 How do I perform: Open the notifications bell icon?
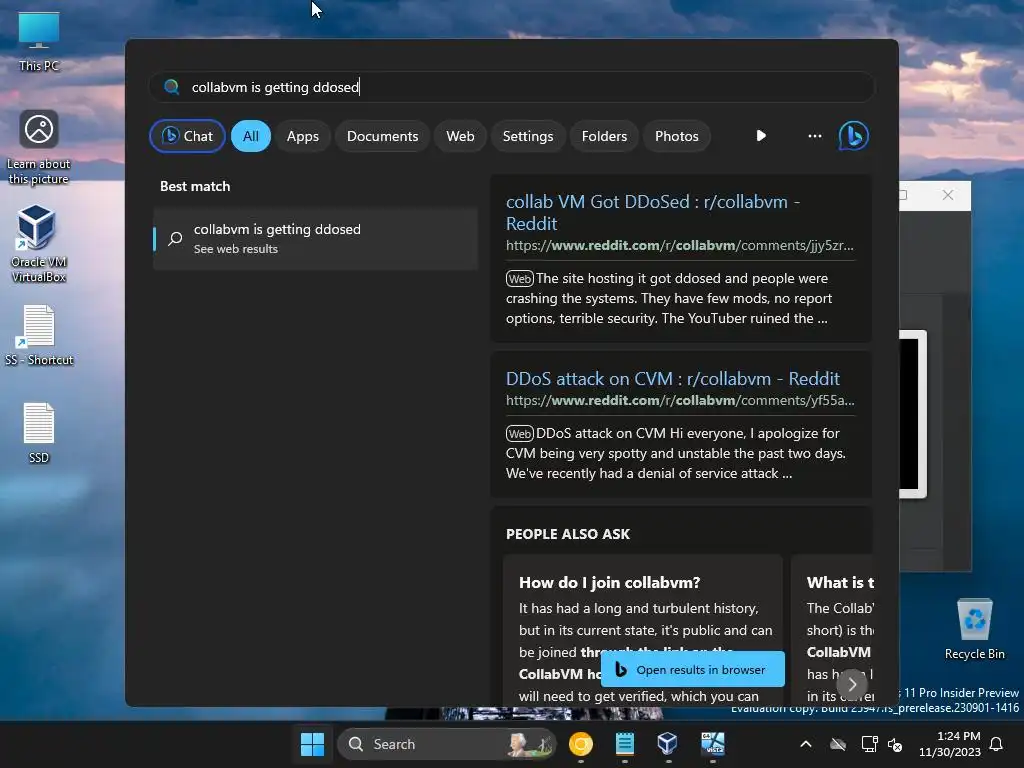tap(997, 744)
